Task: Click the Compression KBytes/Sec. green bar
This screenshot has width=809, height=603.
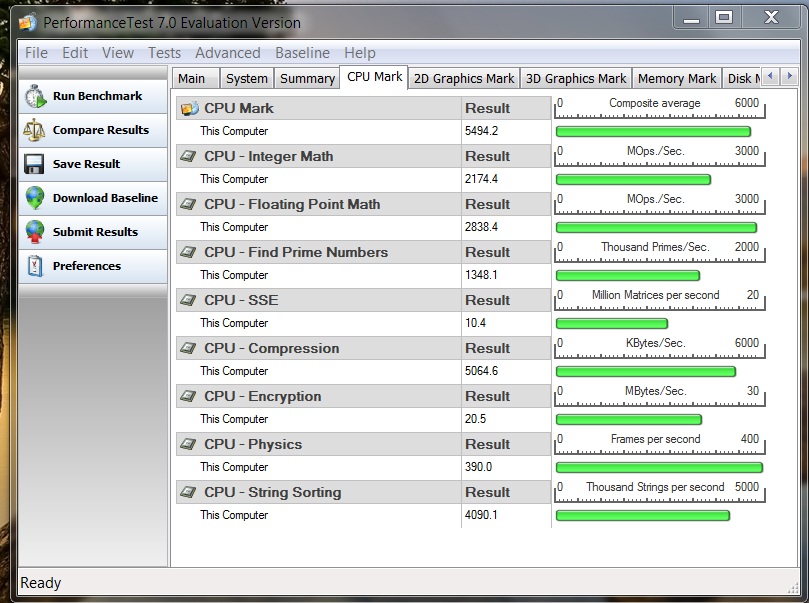Action: (x=646, y=371)
